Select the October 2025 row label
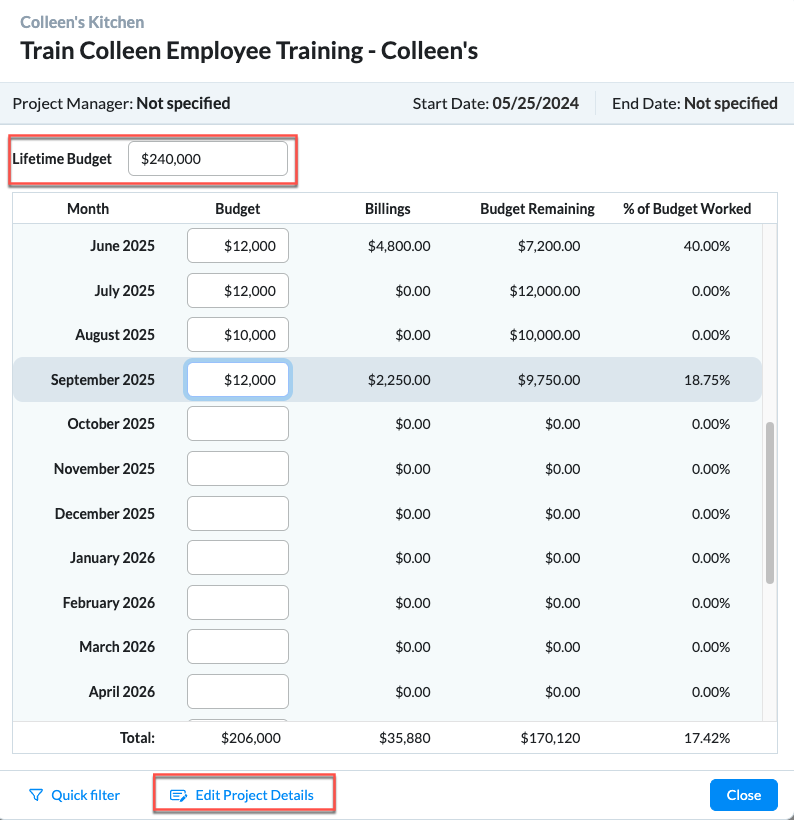794x820 pixels. pyautogui.click(x=111, y=424)
